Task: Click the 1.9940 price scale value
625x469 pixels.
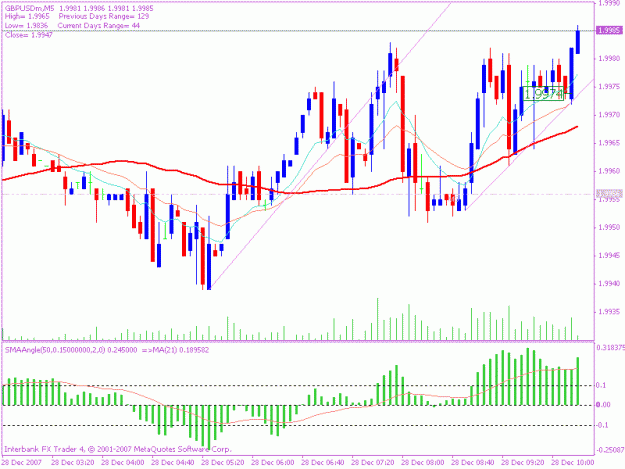Action: pos(609,284)
